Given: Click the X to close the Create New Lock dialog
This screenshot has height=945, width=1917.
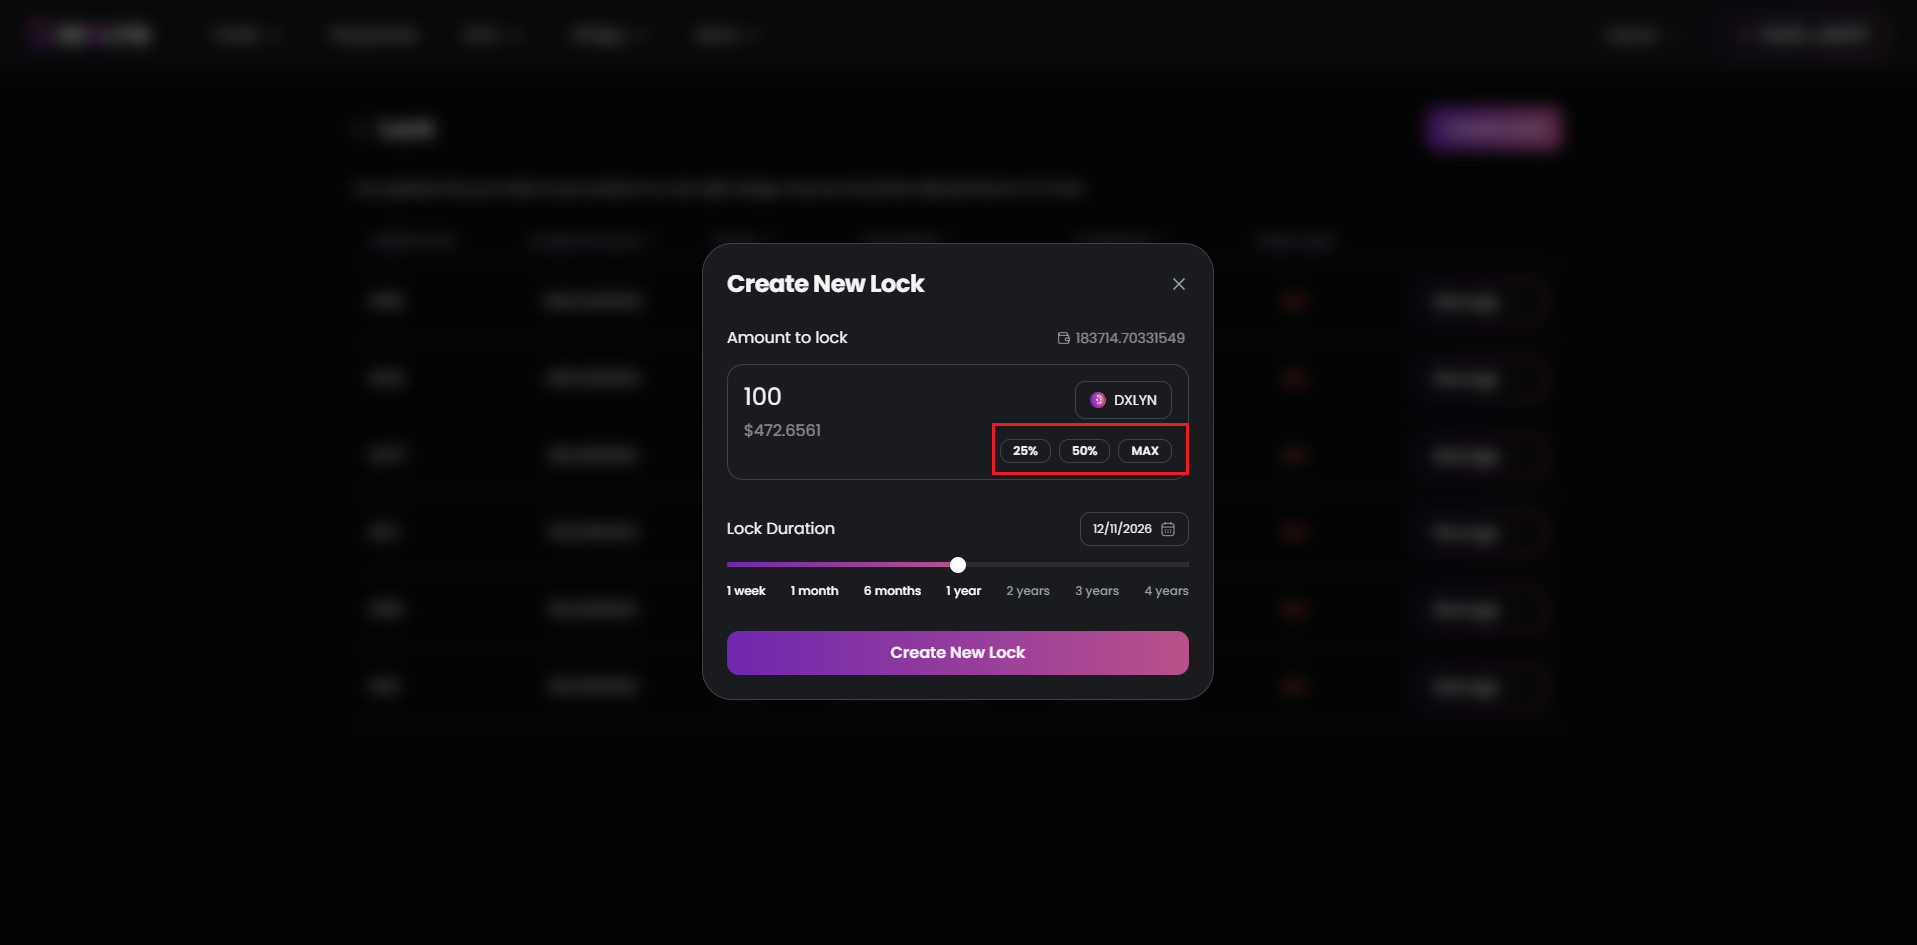Looking at the screenshot, I should (1178, 284).
